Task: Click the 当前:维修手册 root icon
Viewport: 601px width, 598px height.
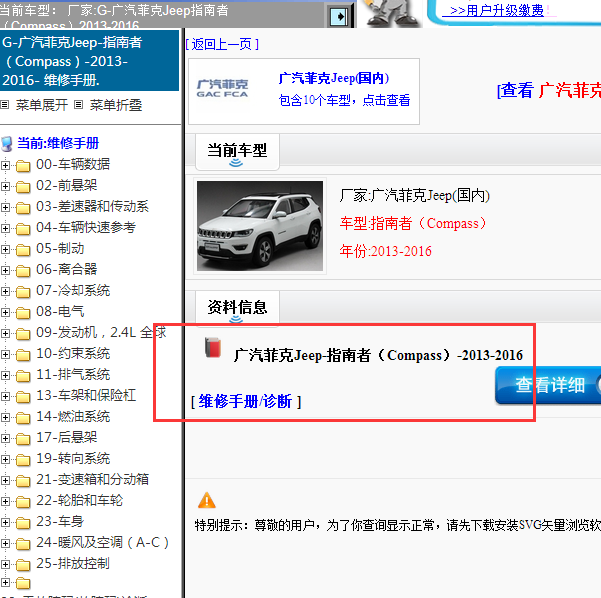Action: click(x=7, y=144)
